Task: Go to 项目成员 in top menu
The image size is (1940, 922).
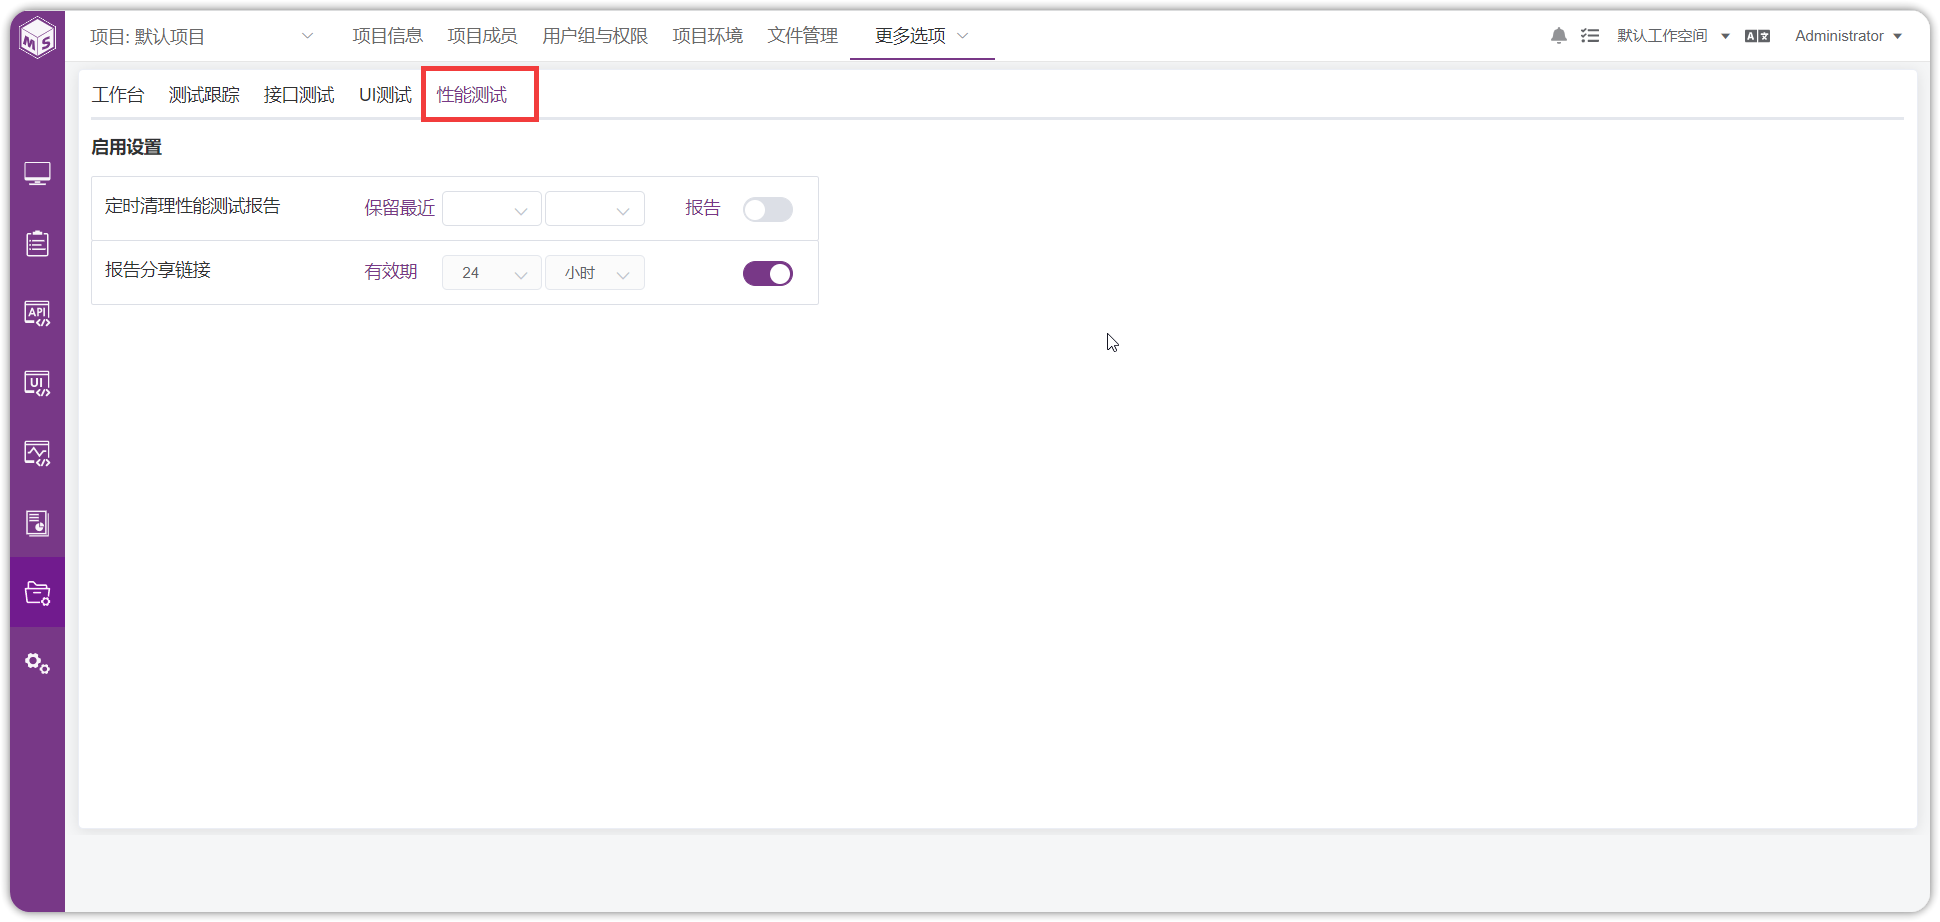Action: [482, 36]
